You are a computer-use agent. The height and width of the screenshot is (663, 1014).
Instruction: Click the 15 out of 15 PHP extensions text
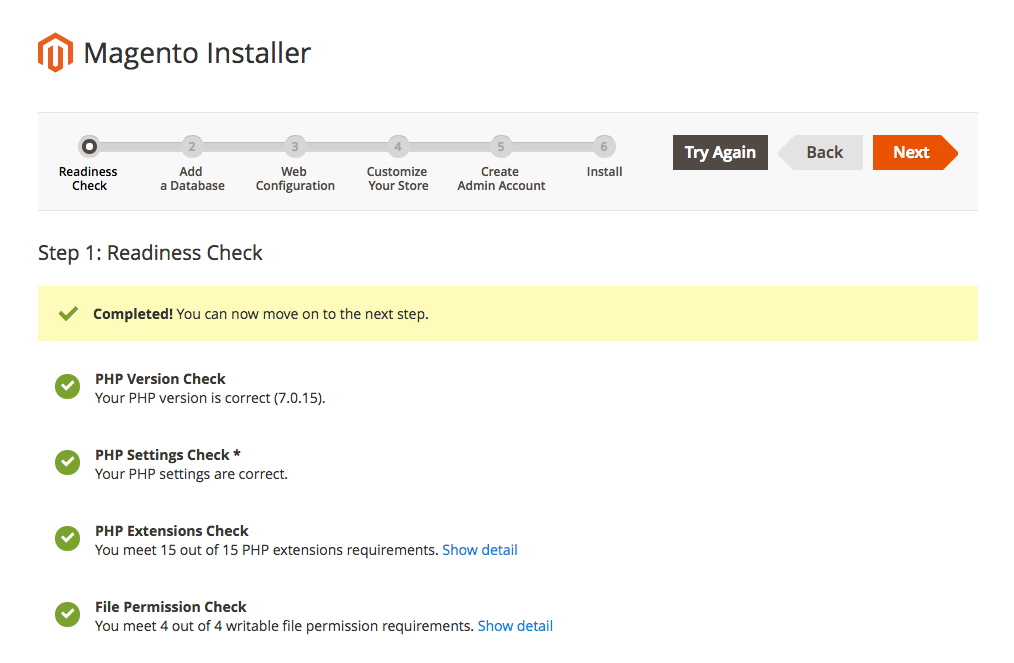[x=266, y=550]
